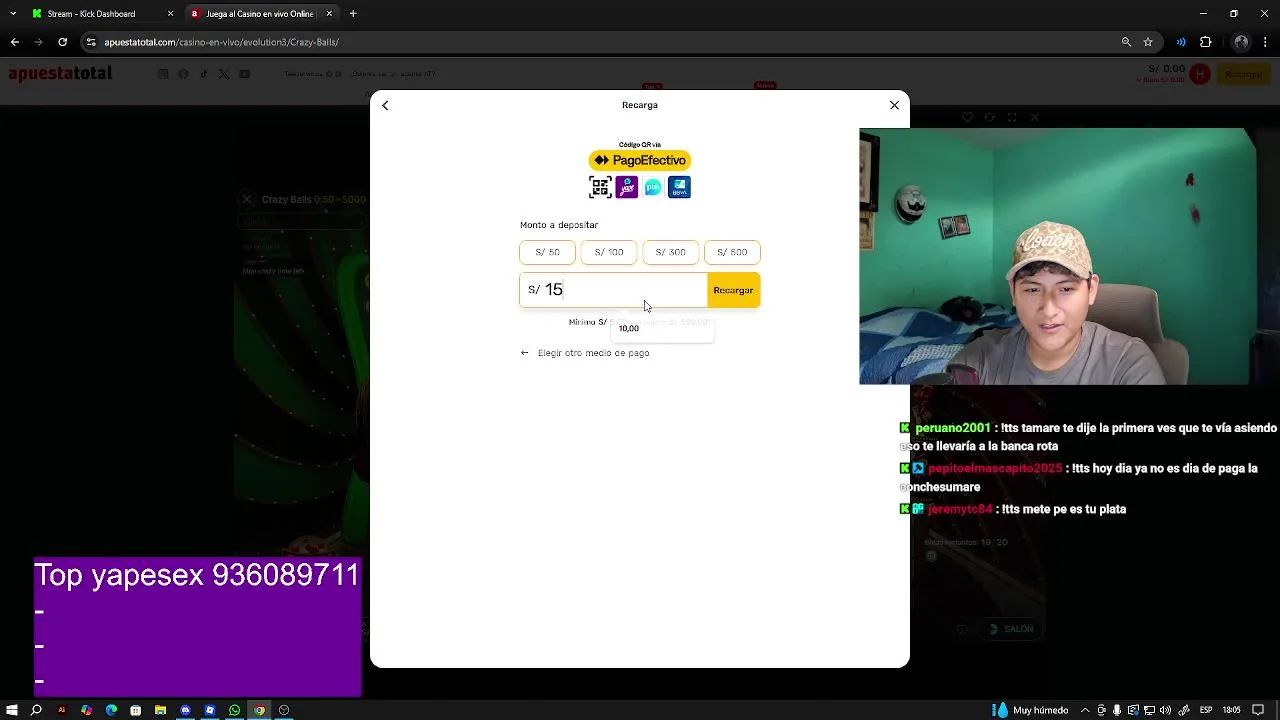Open the zoom magnifier in address bar
Image resolution: width=1280 pixels, height=720 pixels.
[x=1126, y=42]
